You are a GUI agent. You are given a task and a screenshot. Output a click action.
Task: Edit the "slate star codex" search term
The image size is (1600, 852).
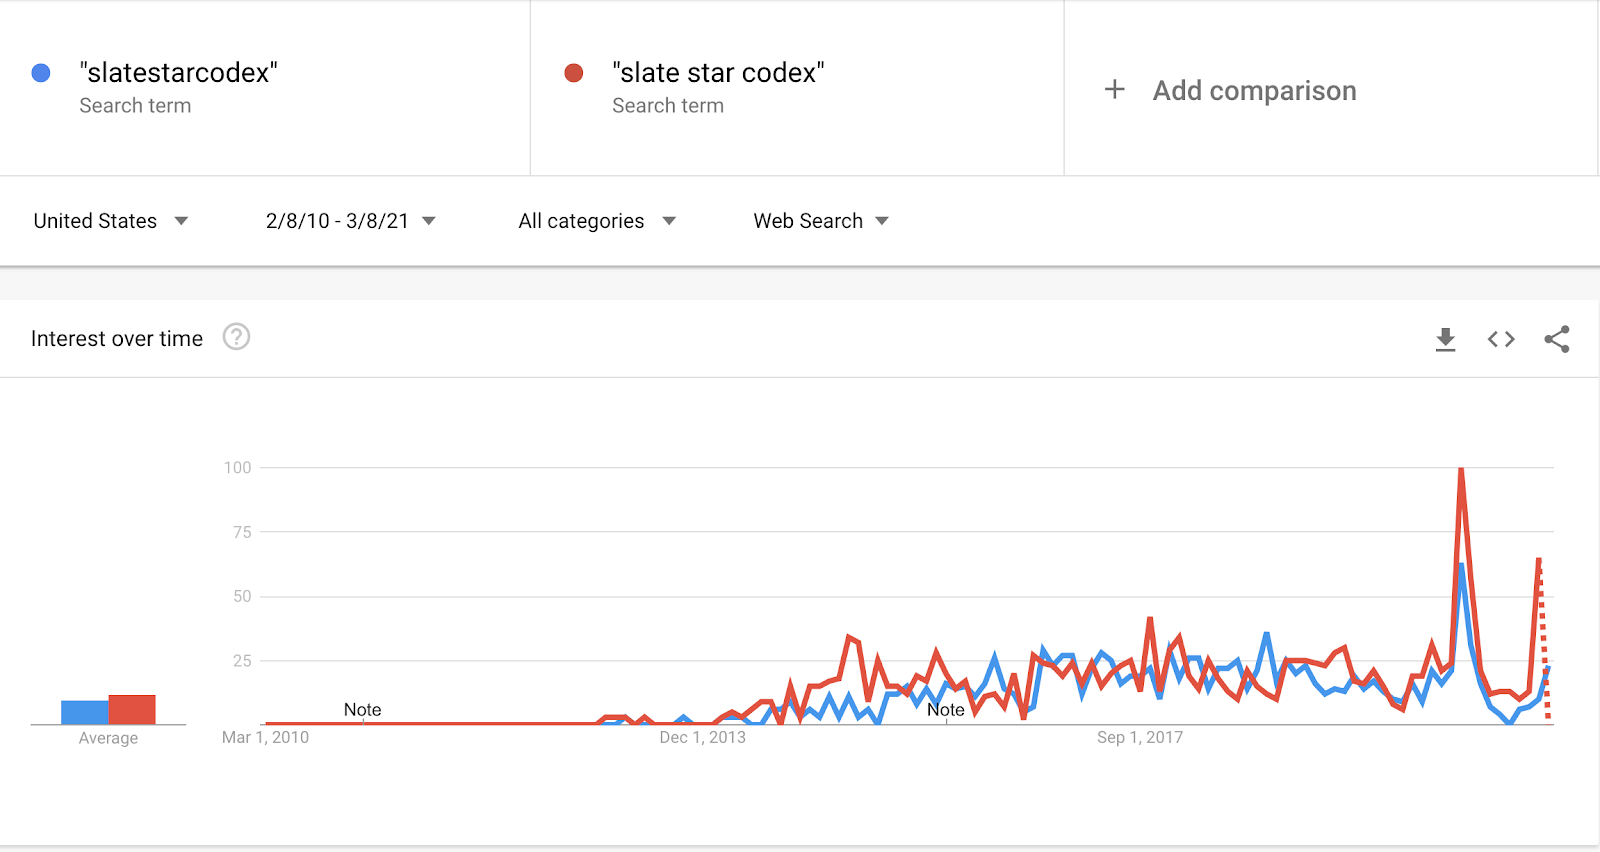[x=718, y=73]
